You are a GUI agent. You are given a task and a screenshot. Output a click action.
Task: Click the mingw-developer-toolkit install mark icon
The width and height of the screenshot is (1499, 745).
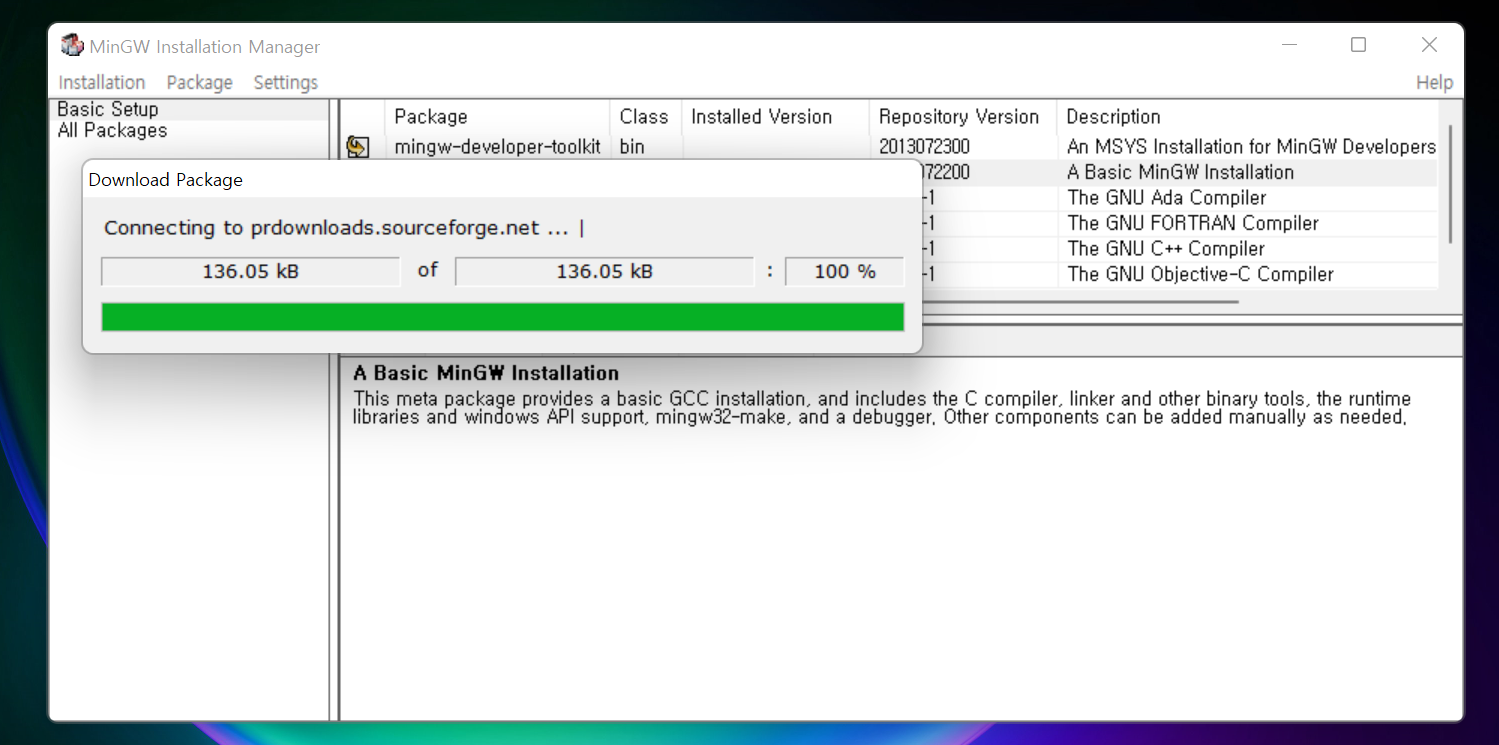(357, 147)
